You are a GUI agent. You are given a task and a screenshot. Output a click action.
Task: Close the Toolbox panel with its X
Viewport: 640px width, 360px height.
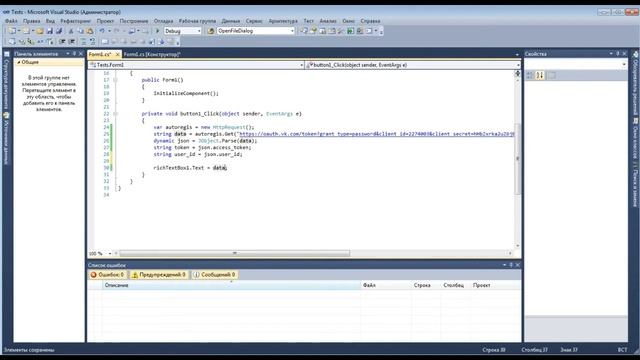coord(81,54)
